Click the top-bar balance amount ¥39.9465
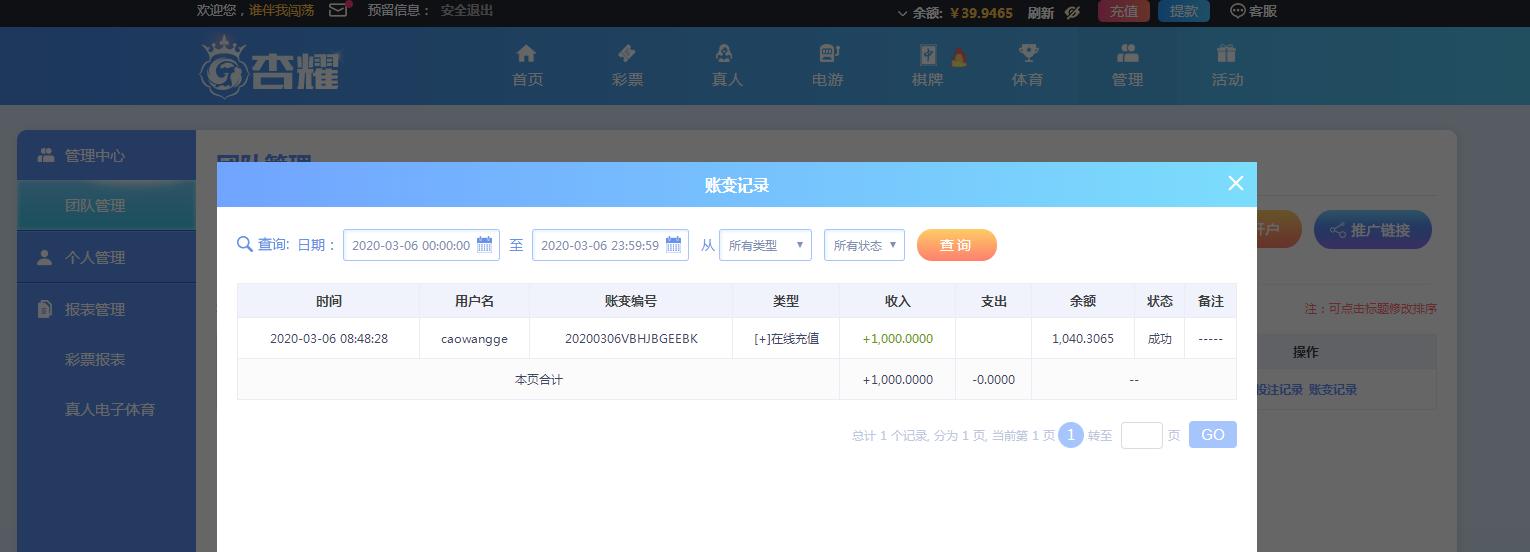Viewport: 1530px width, 552px height. pos(981,13)
